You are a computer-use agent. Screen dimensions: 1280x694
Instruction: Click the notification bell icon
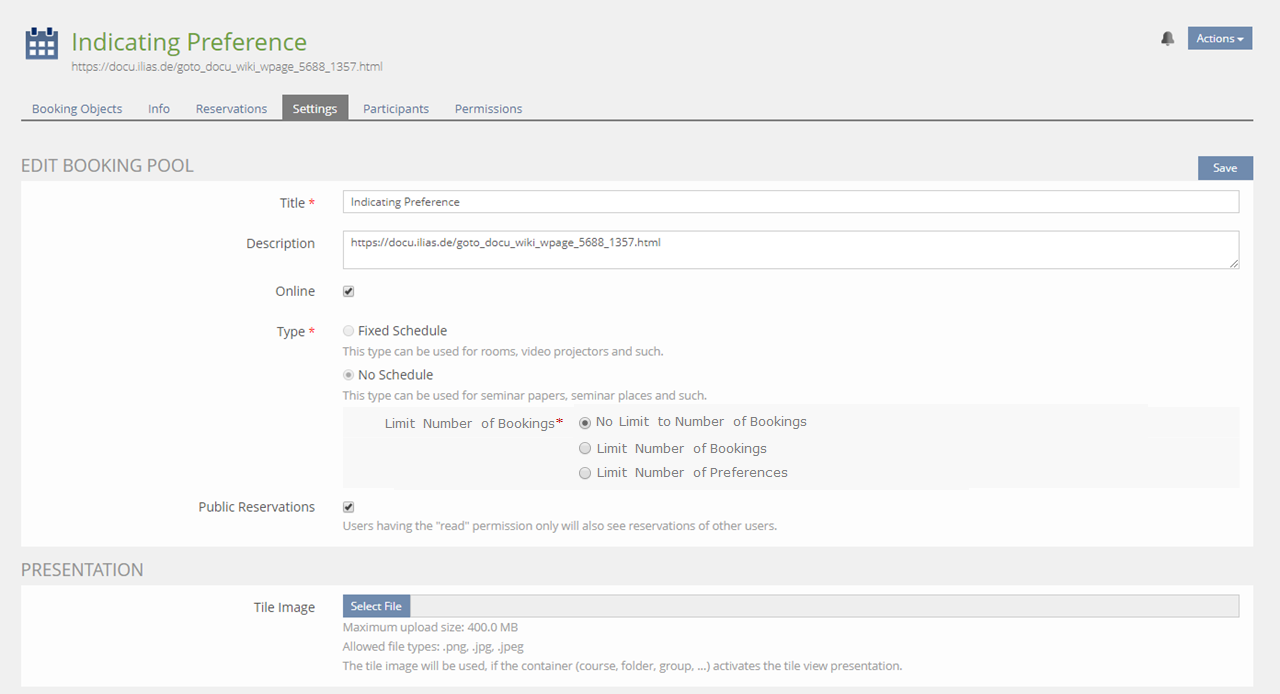click(x=1167, y=39)
